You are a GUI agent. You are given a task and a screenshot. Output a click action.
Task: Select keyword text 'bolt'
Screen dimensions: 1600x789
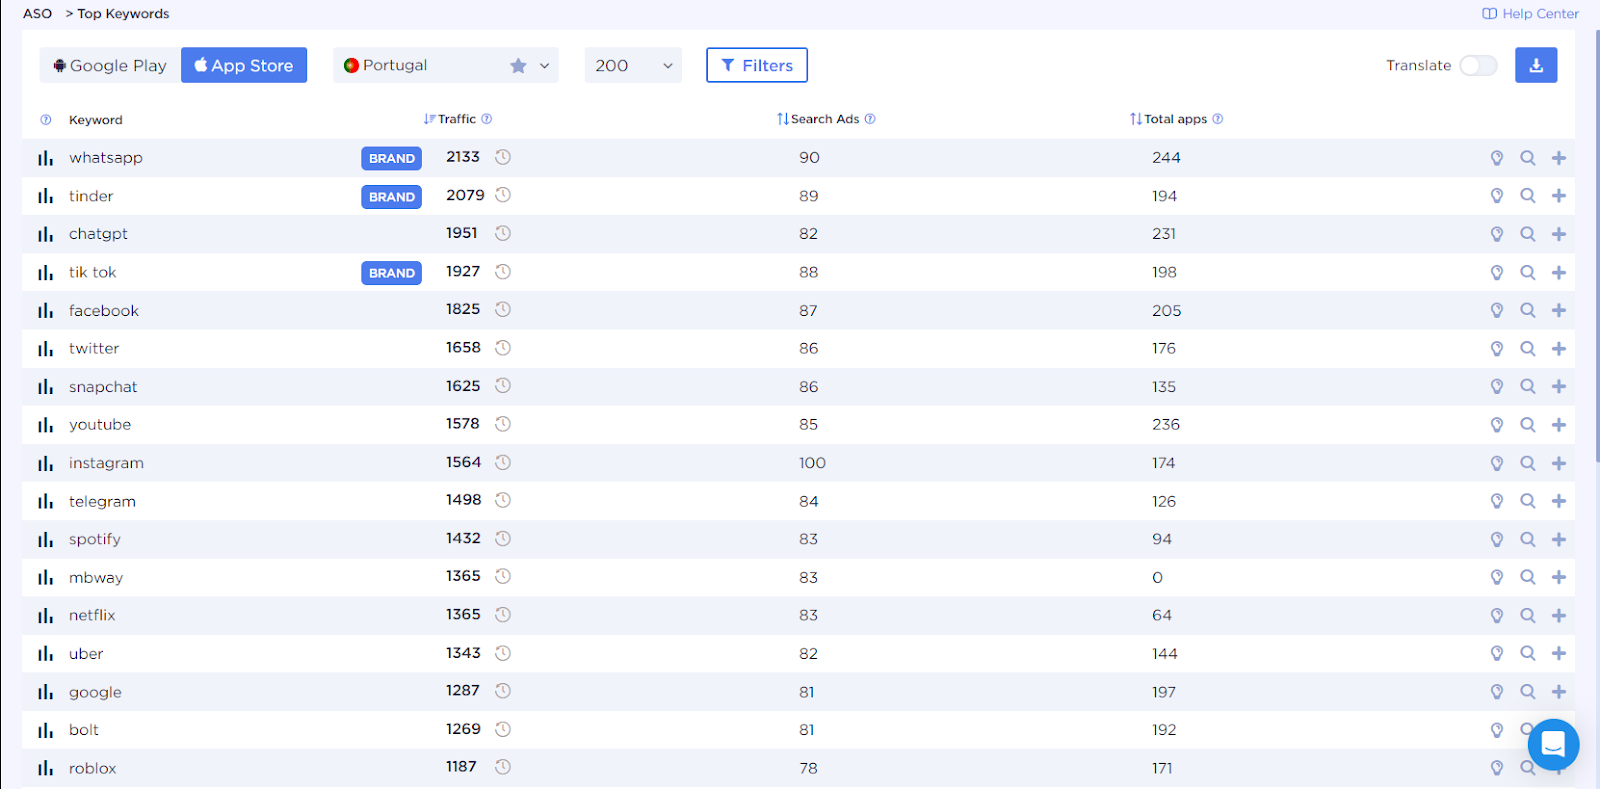(84, 730)
